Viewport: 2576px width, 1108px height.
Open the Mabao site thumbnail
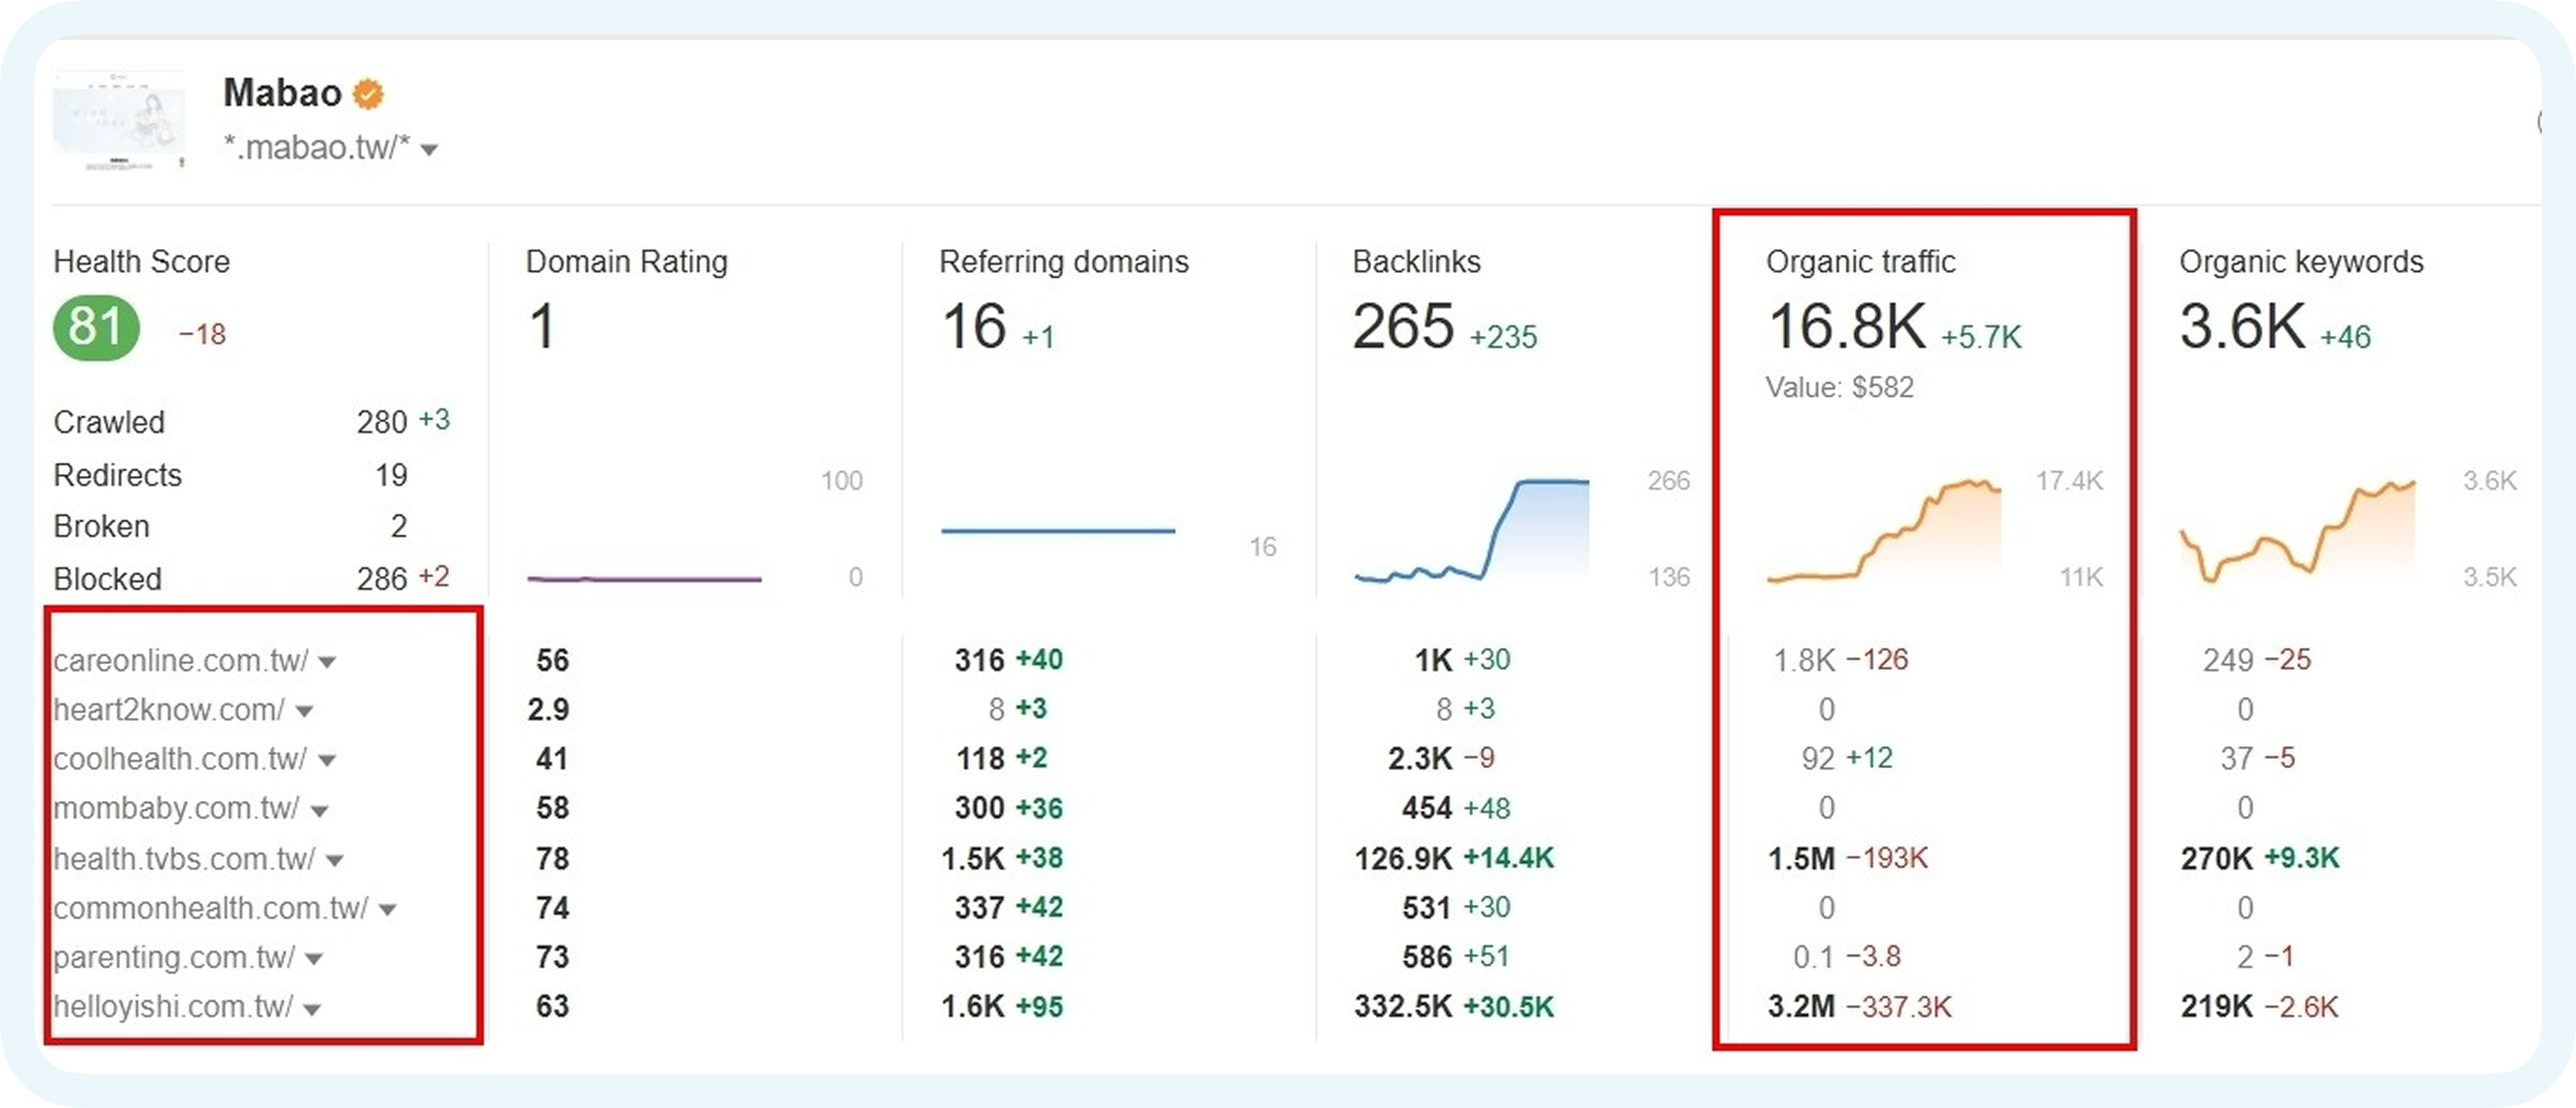[x=119, y=120]
